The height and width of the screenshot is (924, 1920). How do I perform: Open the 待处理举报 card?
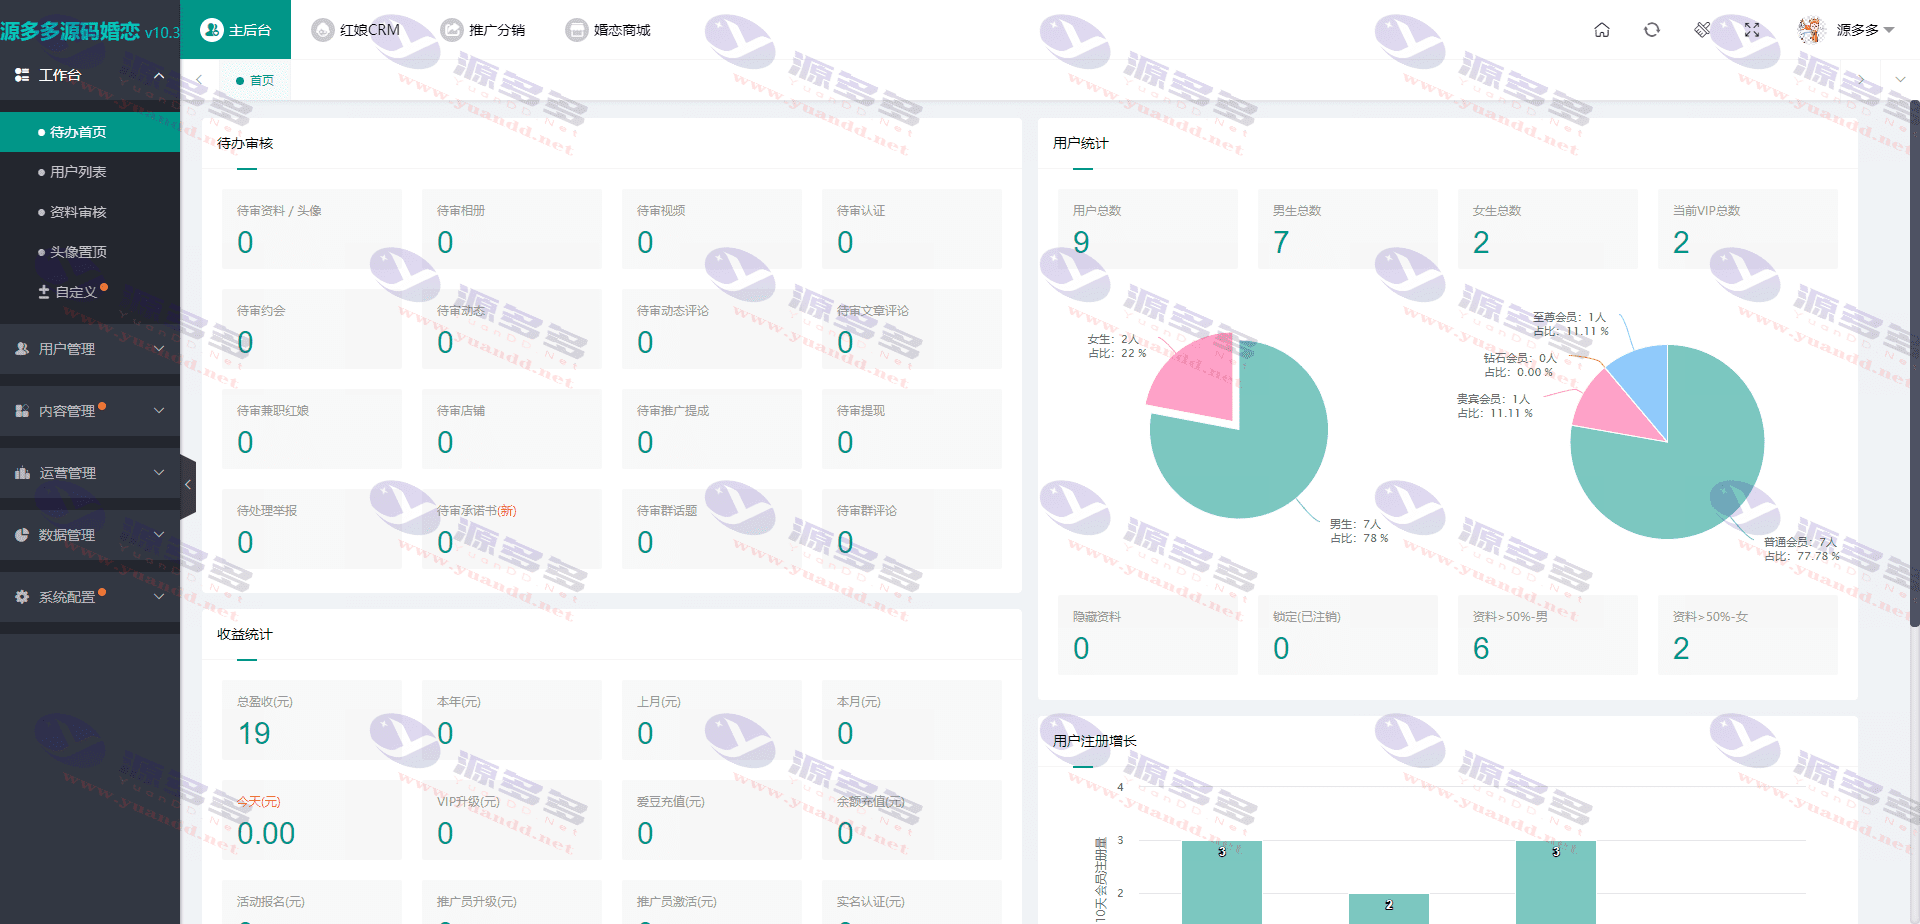tap(312, 529)
